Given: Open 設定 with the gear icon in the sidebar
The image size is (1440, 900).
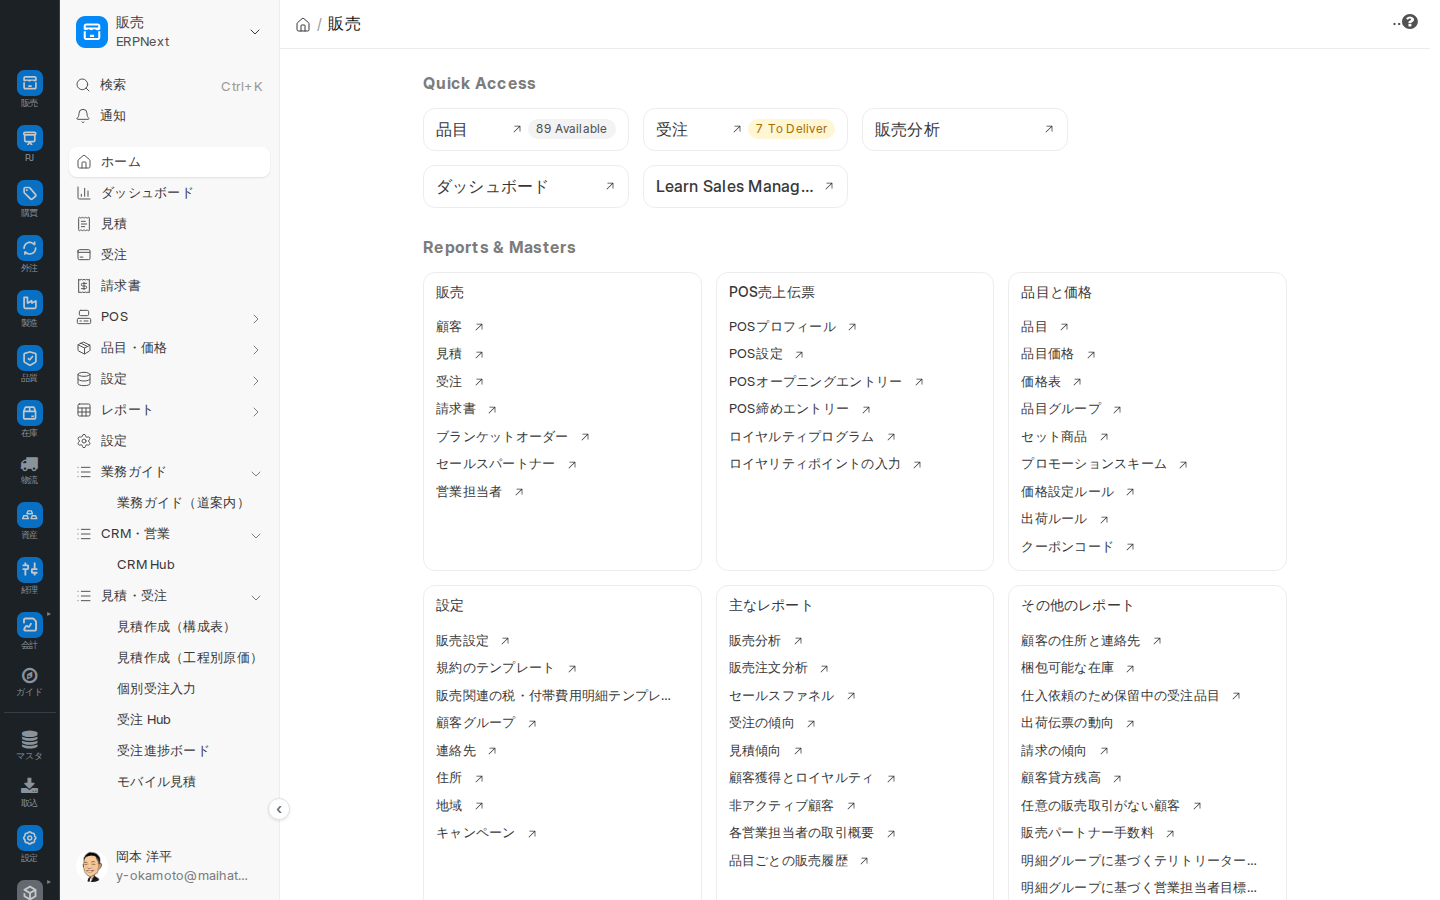Looking at the screenshot, I should [169, 441].
